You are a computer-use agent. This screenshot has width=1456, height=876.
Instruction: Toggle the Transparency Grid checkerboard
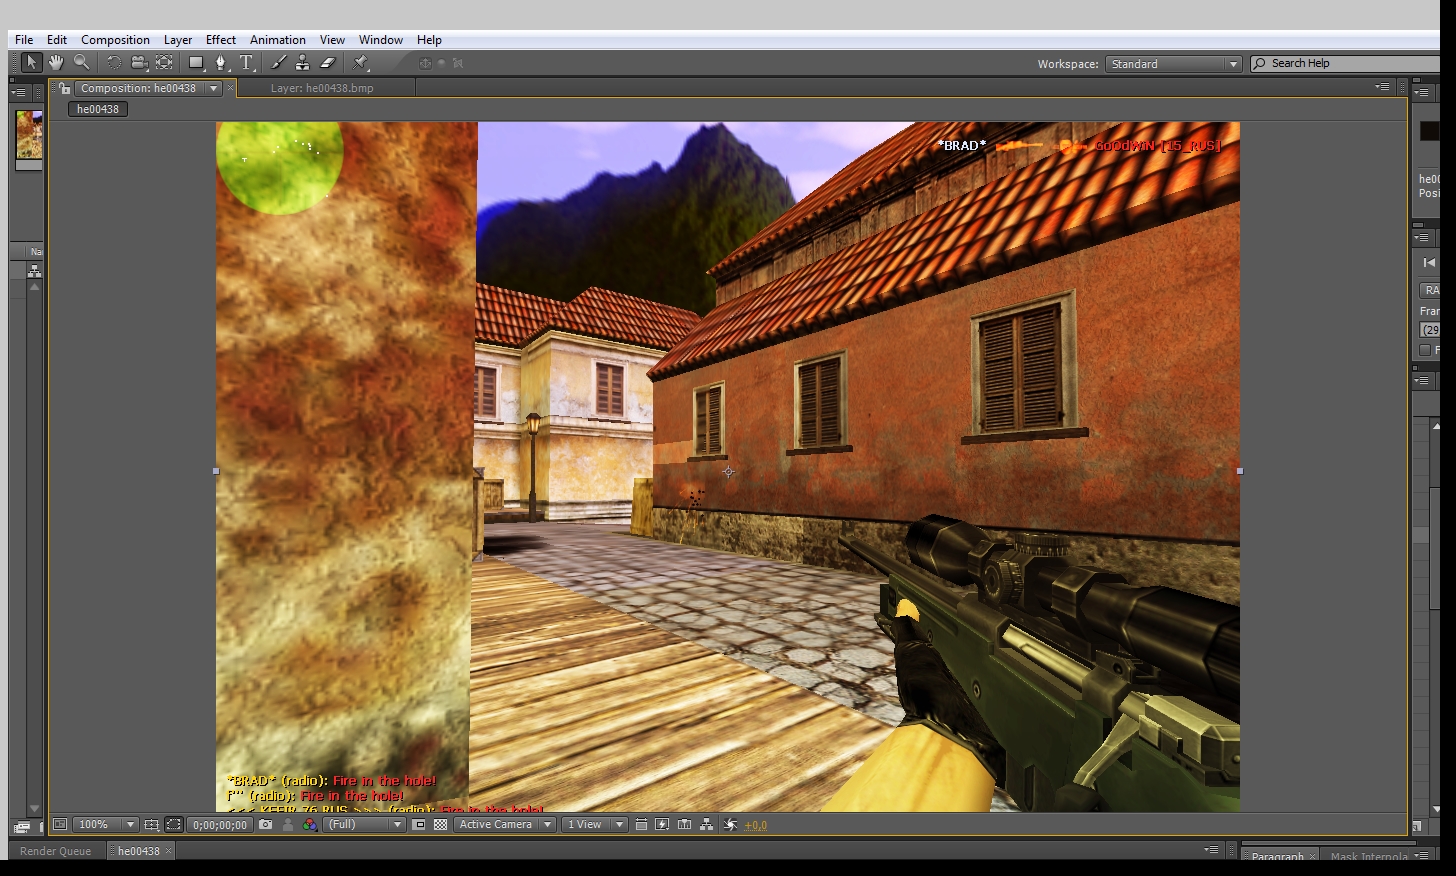pyautogui.click(x=440, y=825)
